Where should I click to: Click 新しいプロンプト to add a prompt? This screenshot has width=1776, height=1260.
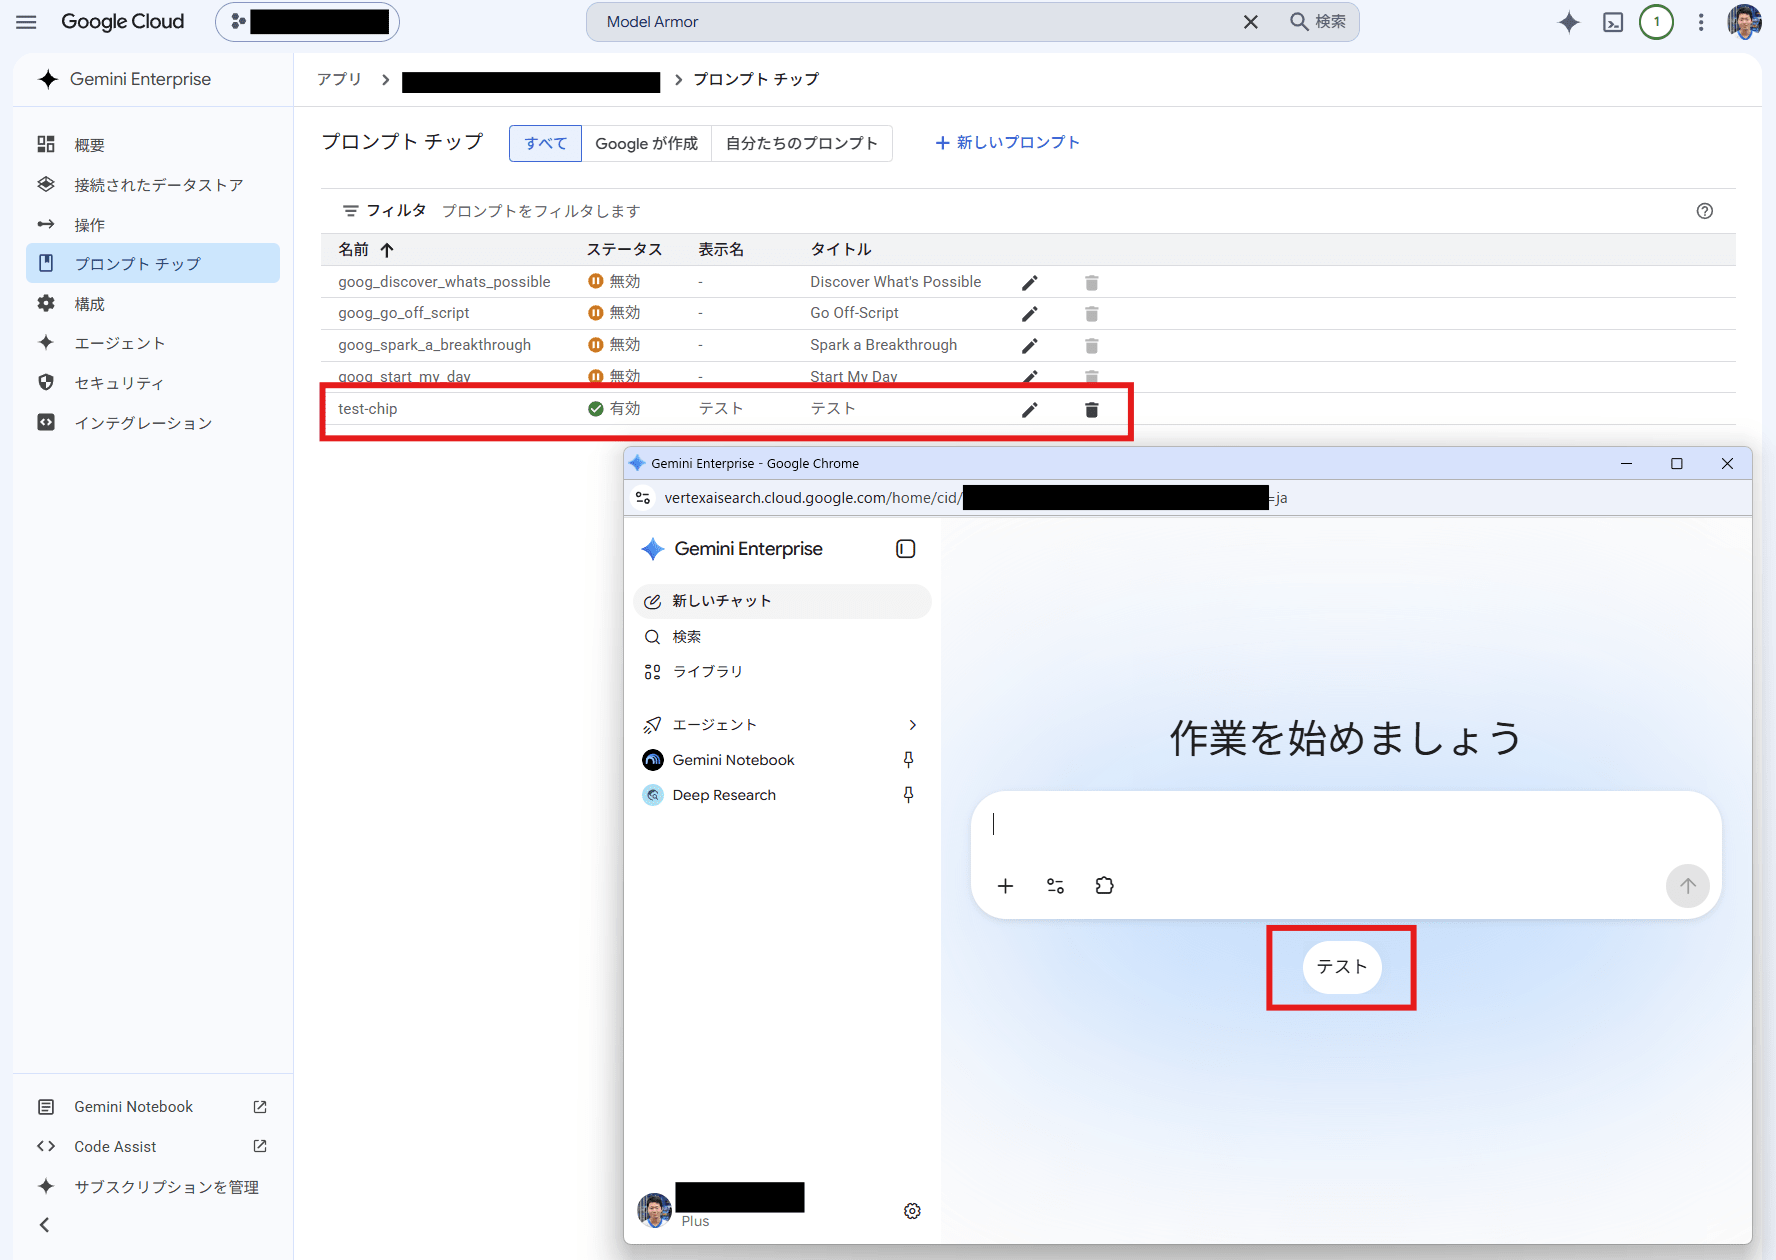point(1007,143)
